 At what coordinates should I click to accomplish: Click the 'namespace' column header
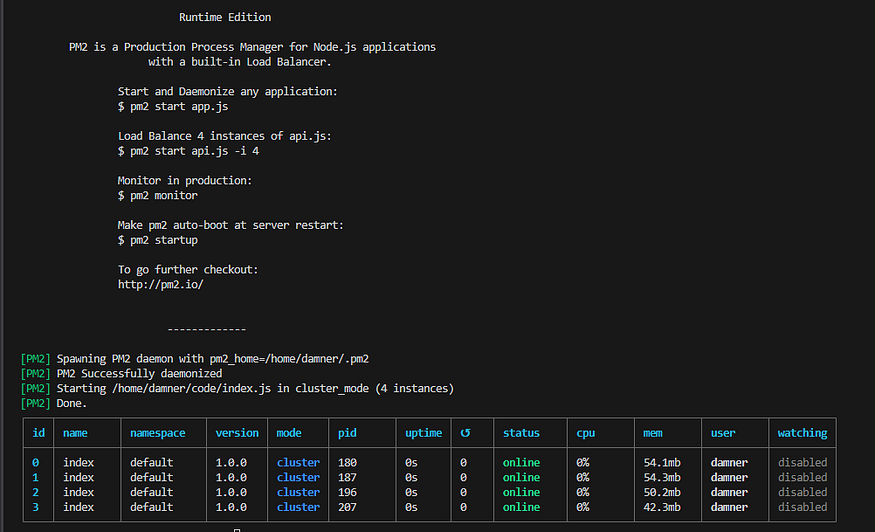[157, 433]
